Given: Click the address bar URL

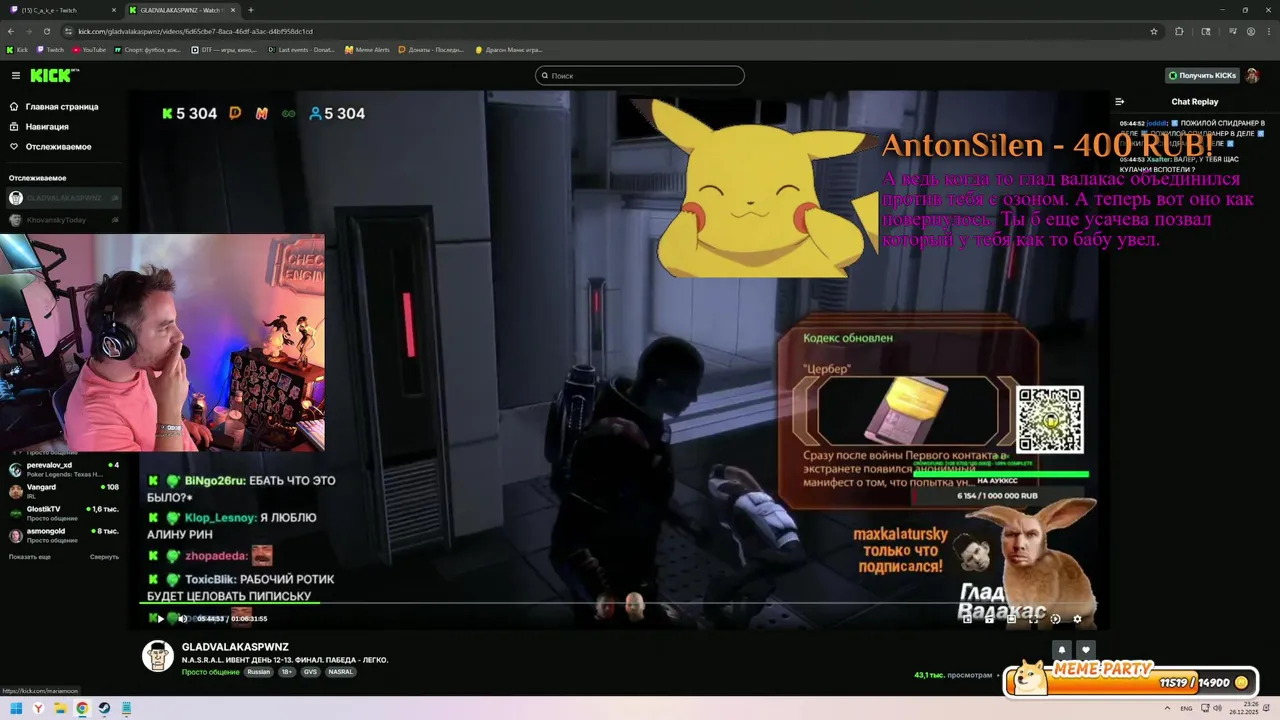Looking at the screenshot, I should coord(195,31).
